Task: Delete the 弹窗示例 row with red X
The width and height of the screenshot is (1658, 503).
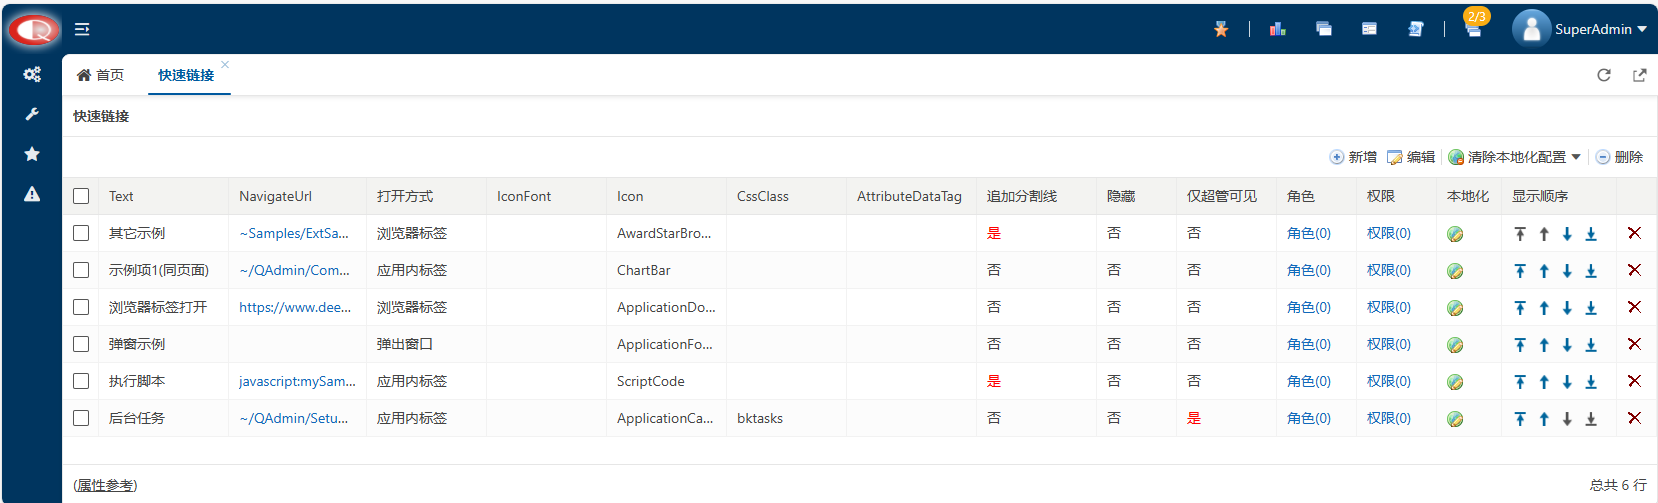Action: point(1634,344)
